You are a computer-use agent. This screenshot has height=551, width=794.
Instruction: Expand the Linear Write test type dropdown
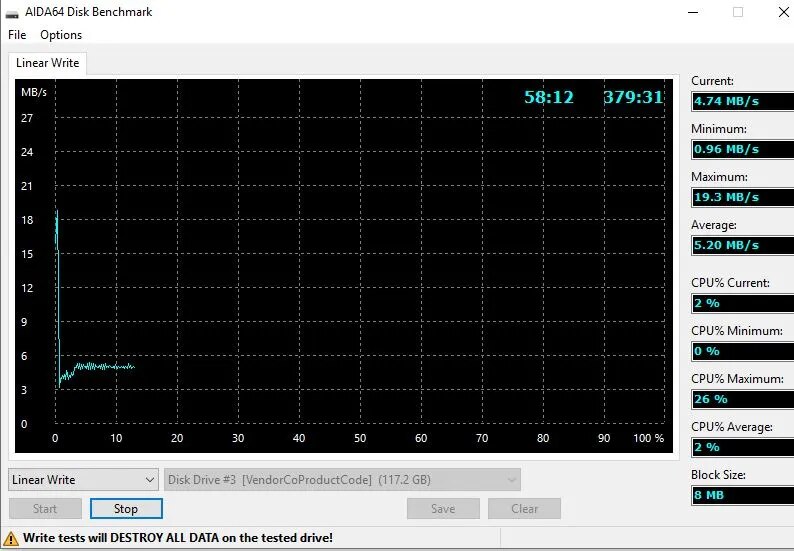pos(83,480)
